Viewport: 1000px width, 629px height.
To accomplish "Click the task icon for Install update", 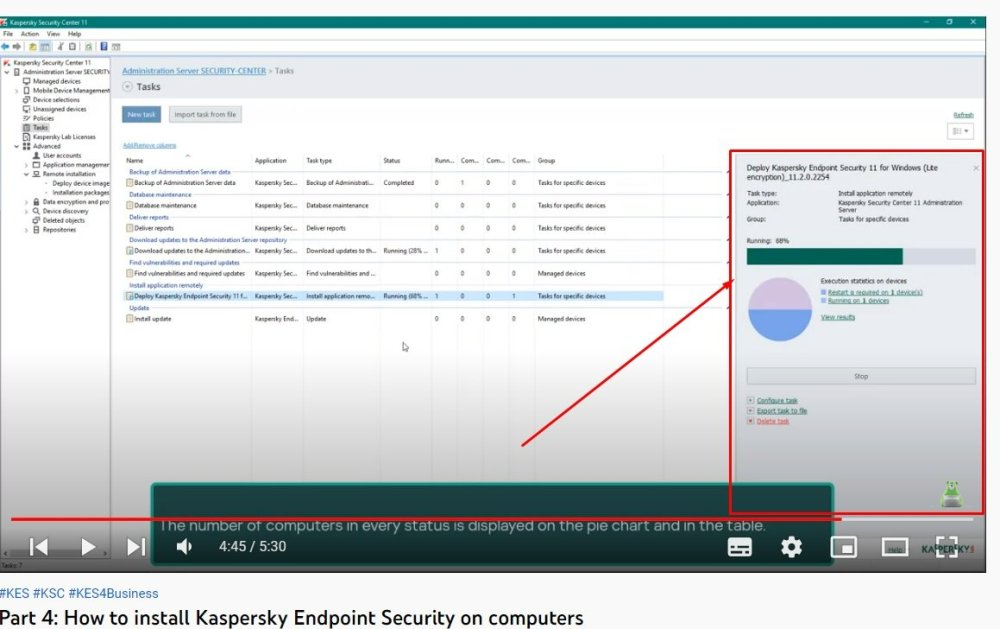I will (129, 318).
